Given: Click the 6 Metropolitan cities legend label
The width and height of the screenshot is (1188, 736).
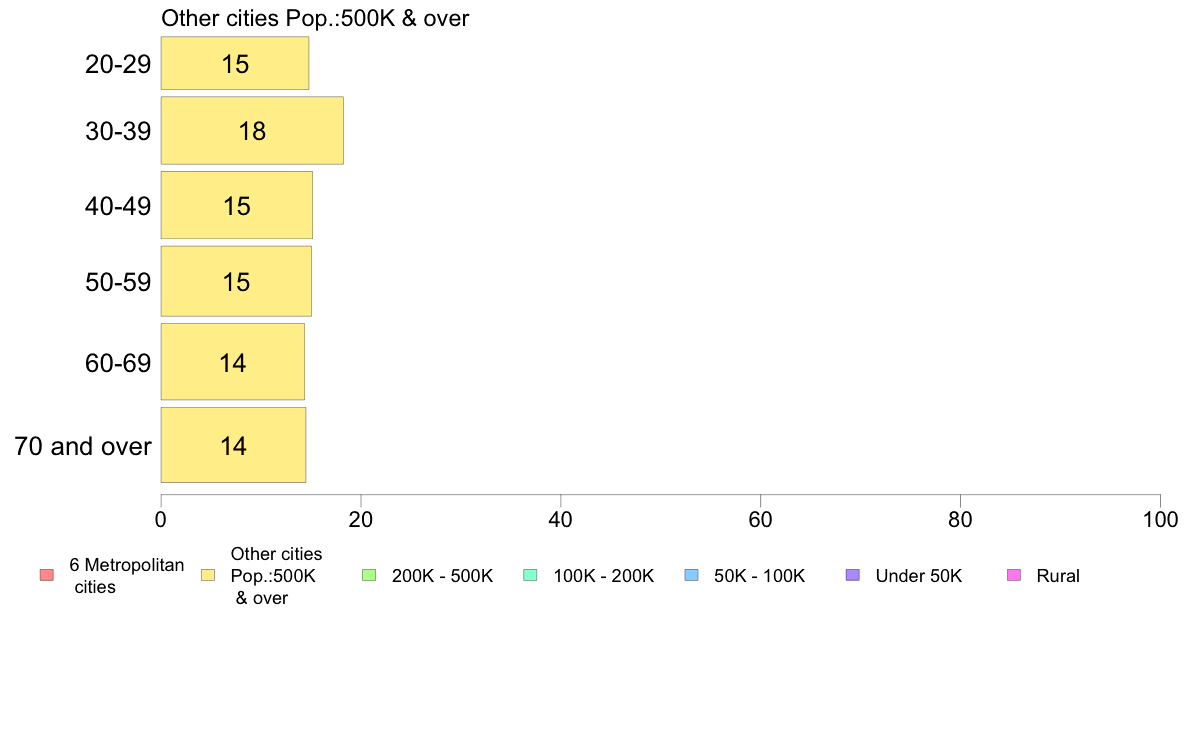Looking at the screenshot, I should (127, 576).
